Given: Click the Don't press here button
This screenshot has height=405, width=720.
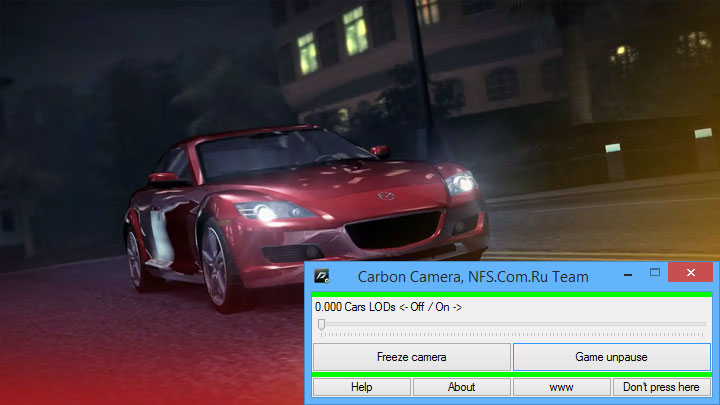Looking at the screenshot, I should [x=661, y=387].
